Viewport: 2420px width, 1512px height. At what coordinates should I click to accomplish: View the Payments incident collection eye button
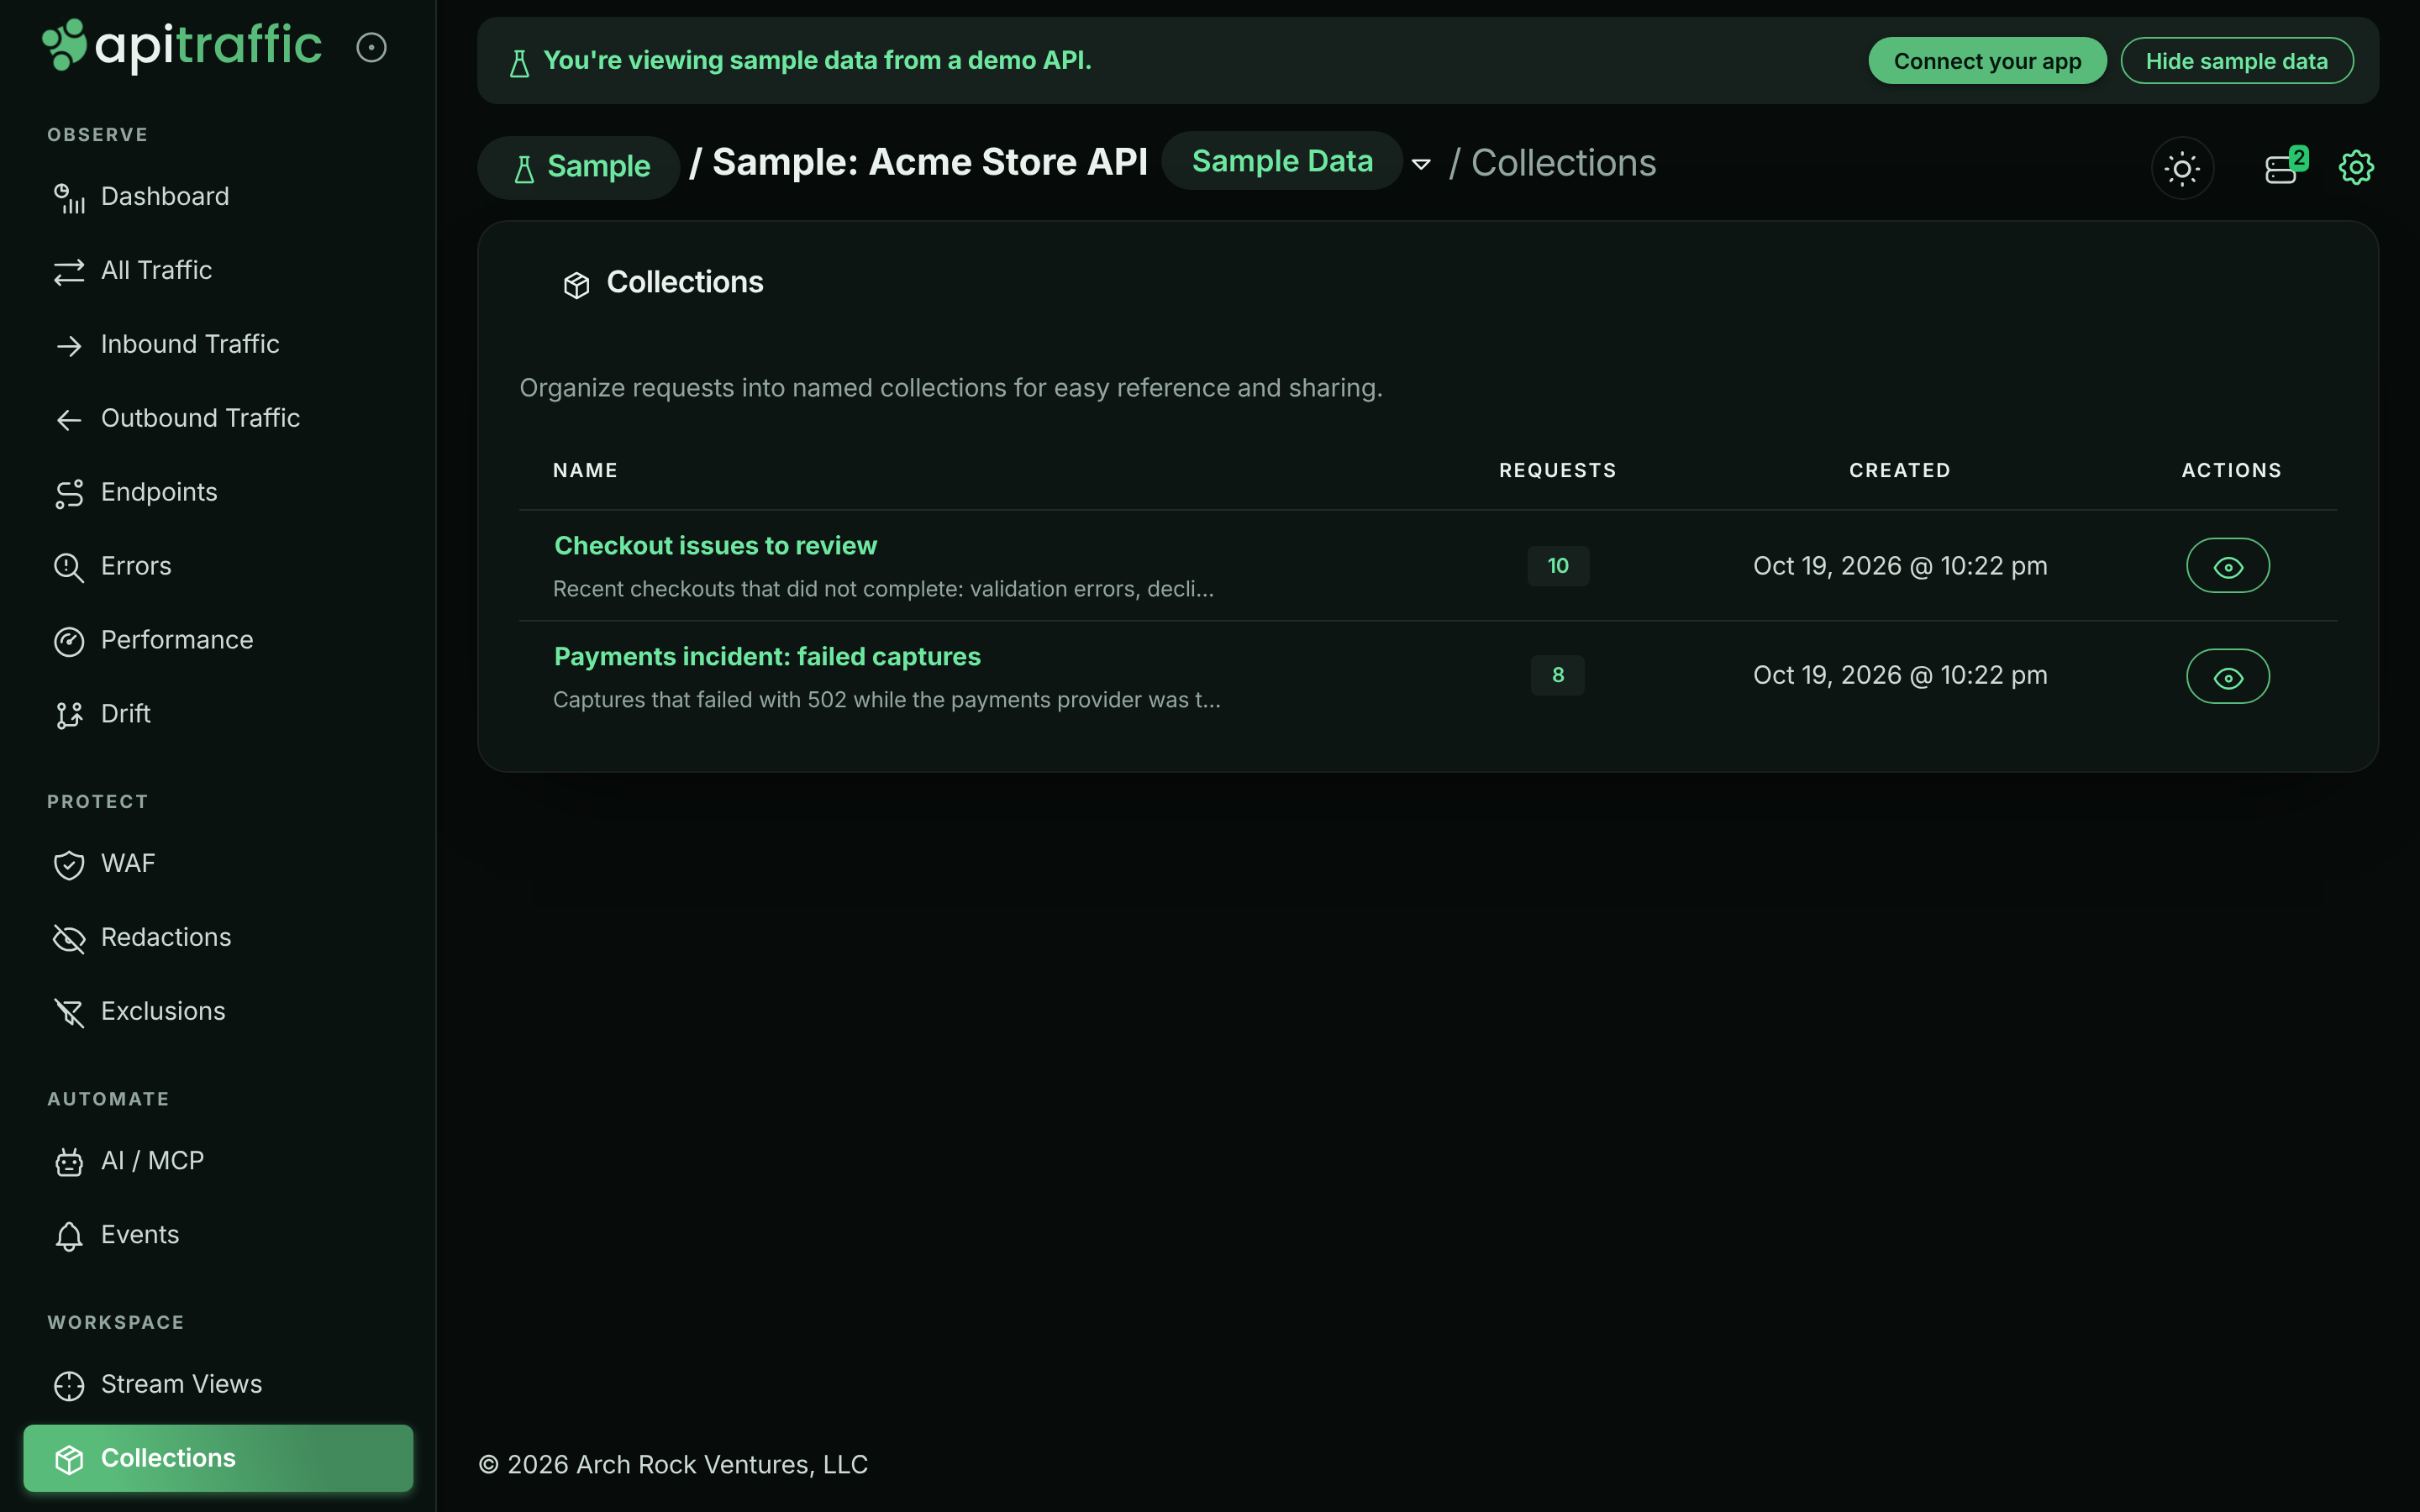pyautogui.click(x=2228, y=677)
